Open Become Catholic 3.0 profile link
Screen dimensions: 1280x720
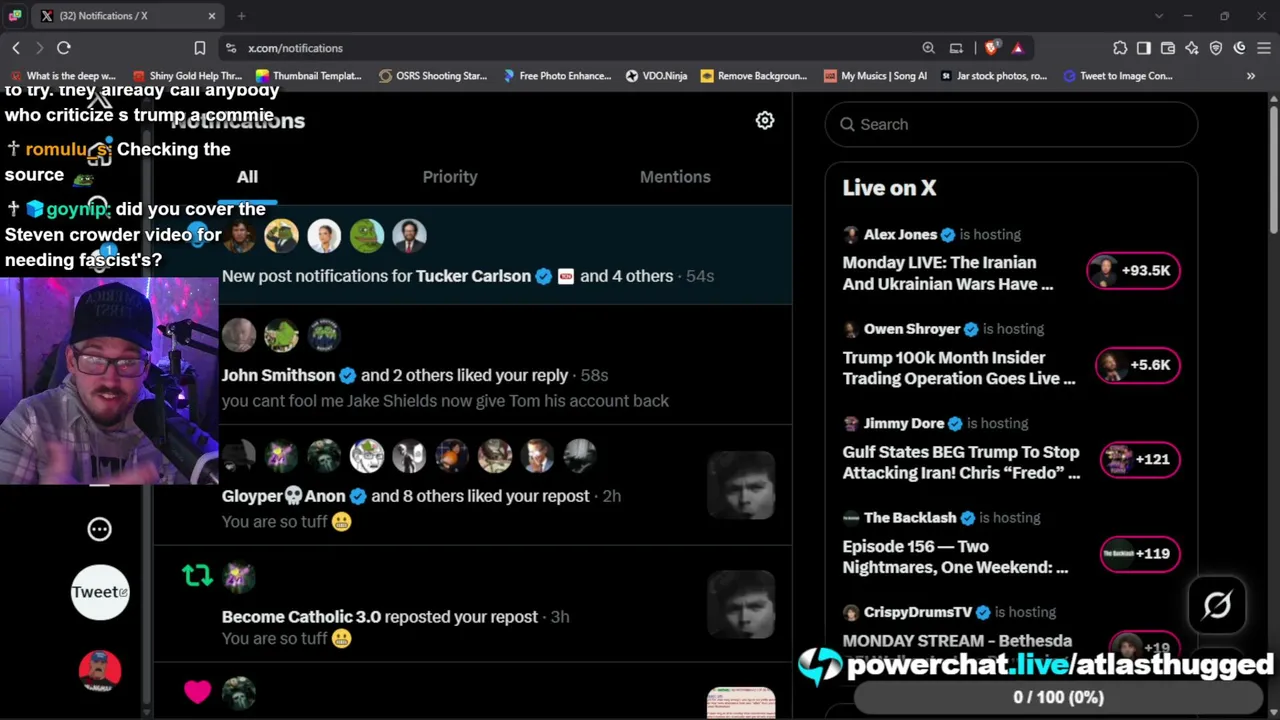(301, 617)
